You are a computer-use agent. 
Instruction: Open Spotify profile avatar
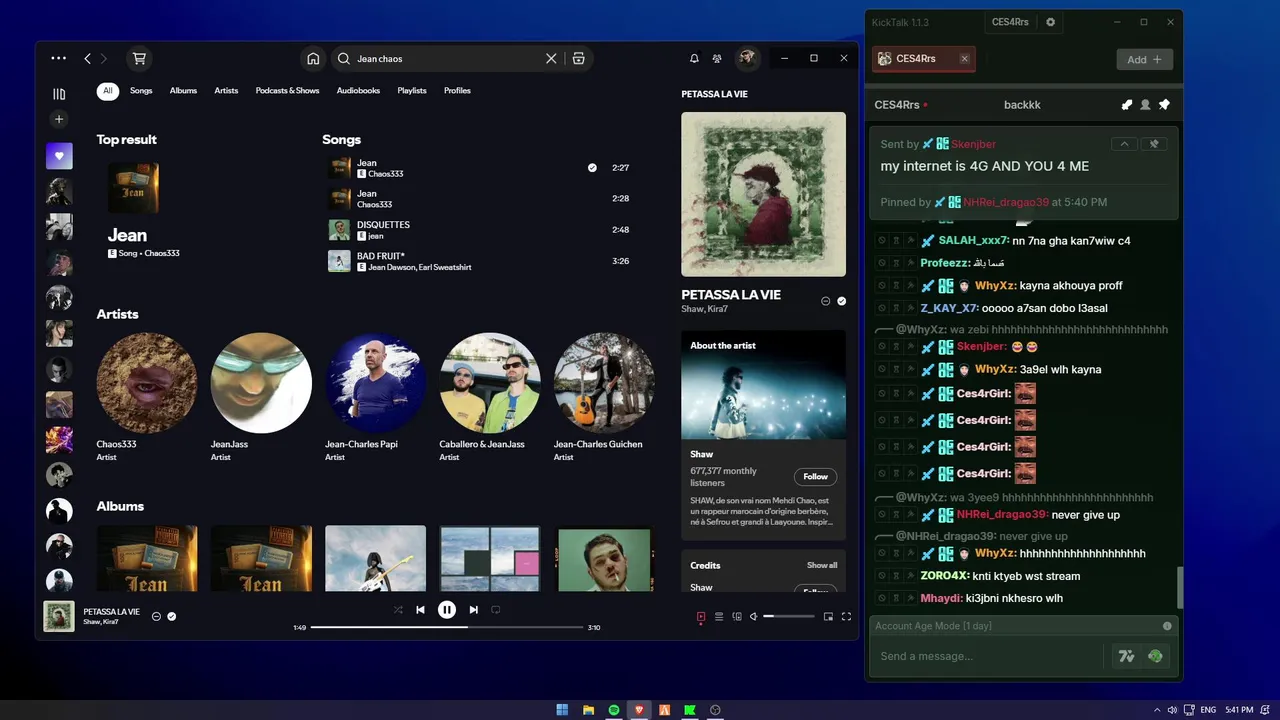point(747,58)
